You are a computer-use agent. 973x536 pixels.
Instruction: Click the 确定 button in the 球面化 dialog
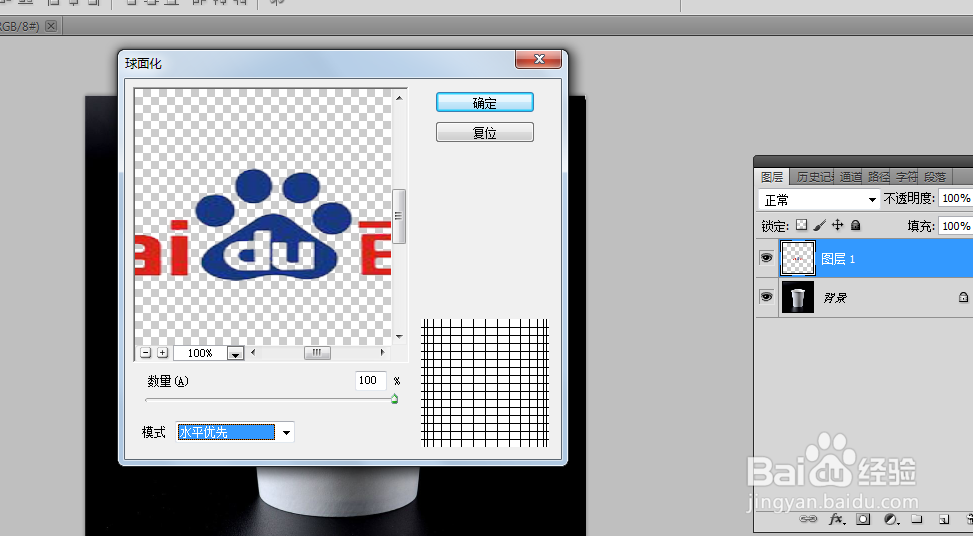coord(485,102)
